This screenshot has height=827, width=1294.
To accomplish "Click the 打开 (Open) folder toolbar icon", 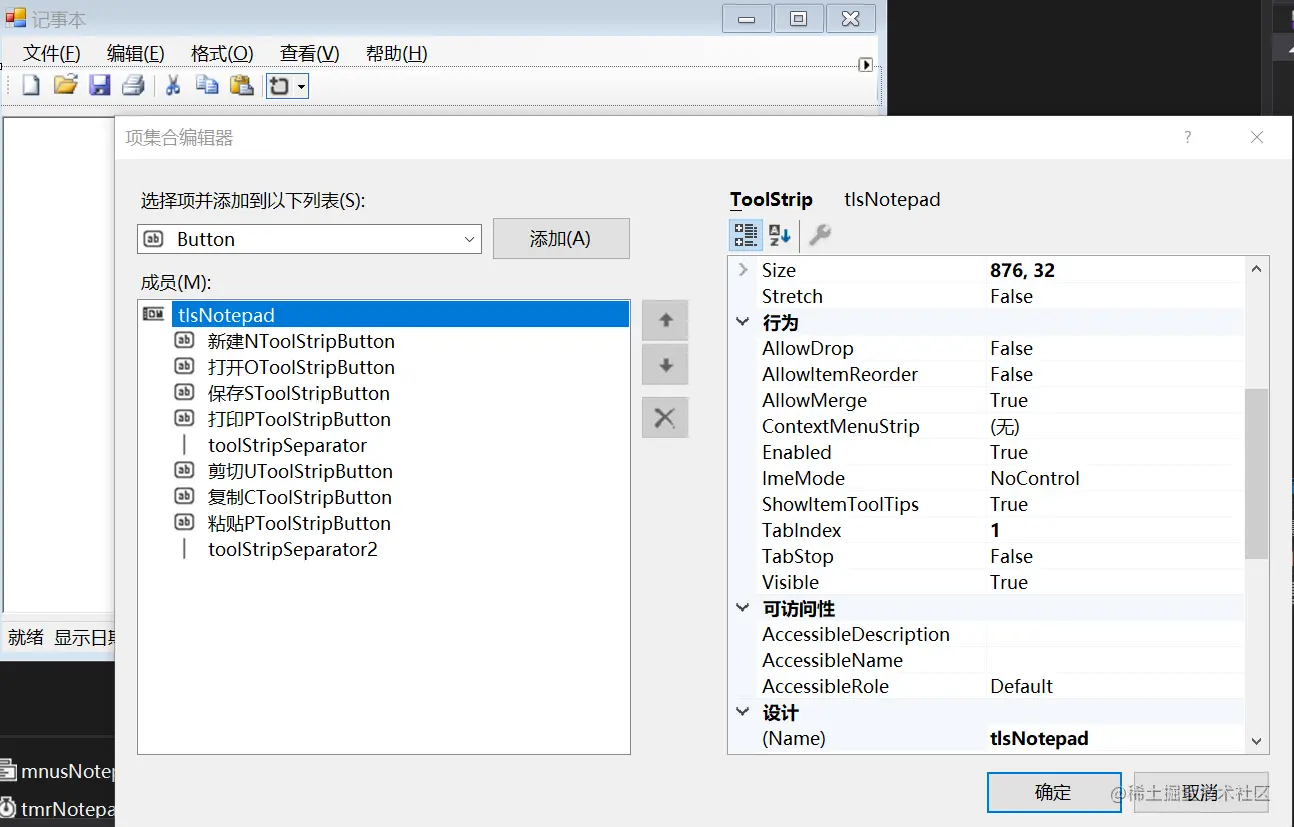I will click(65, 85).
